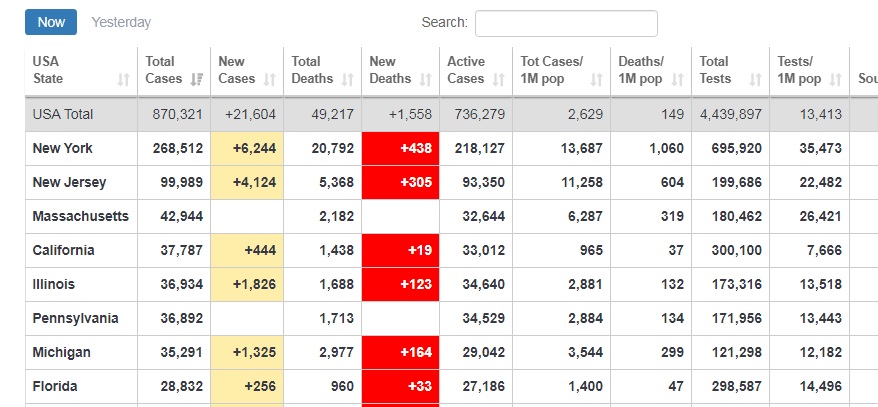This screenshot has height=407, width=878.
Task: Select Massachusetts total tests 180,462
Action: pos(736,216)
